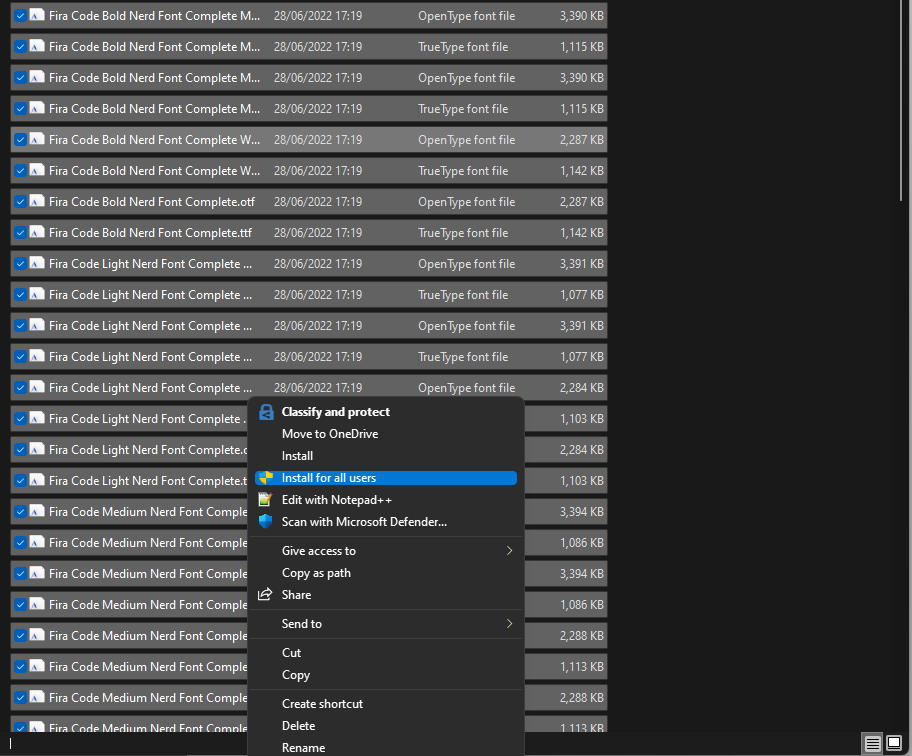Click the shield icon beside Install for all users
This screenshot has height=756, width=912.
(266, 478)
